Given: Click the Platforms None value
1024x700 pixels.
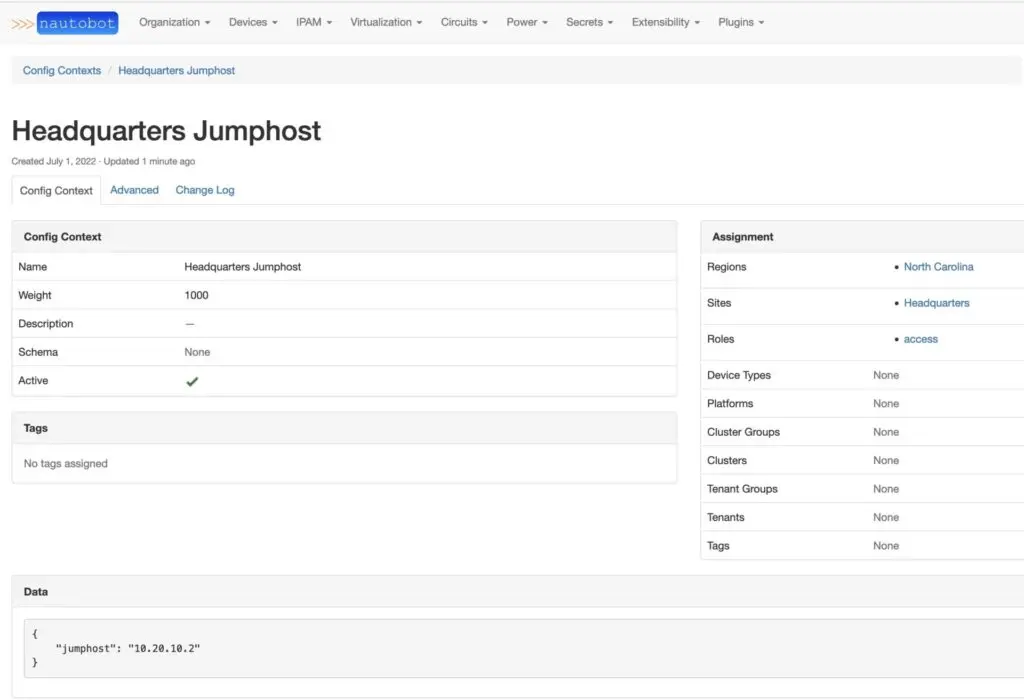Looking at the screenshot, I should point(886,404).
